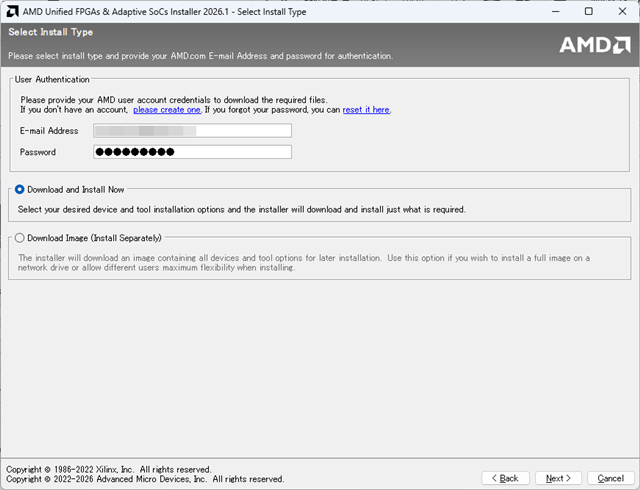Go to the Next step
The height and width of the screenshot is (490, 640).
point(558,478)
